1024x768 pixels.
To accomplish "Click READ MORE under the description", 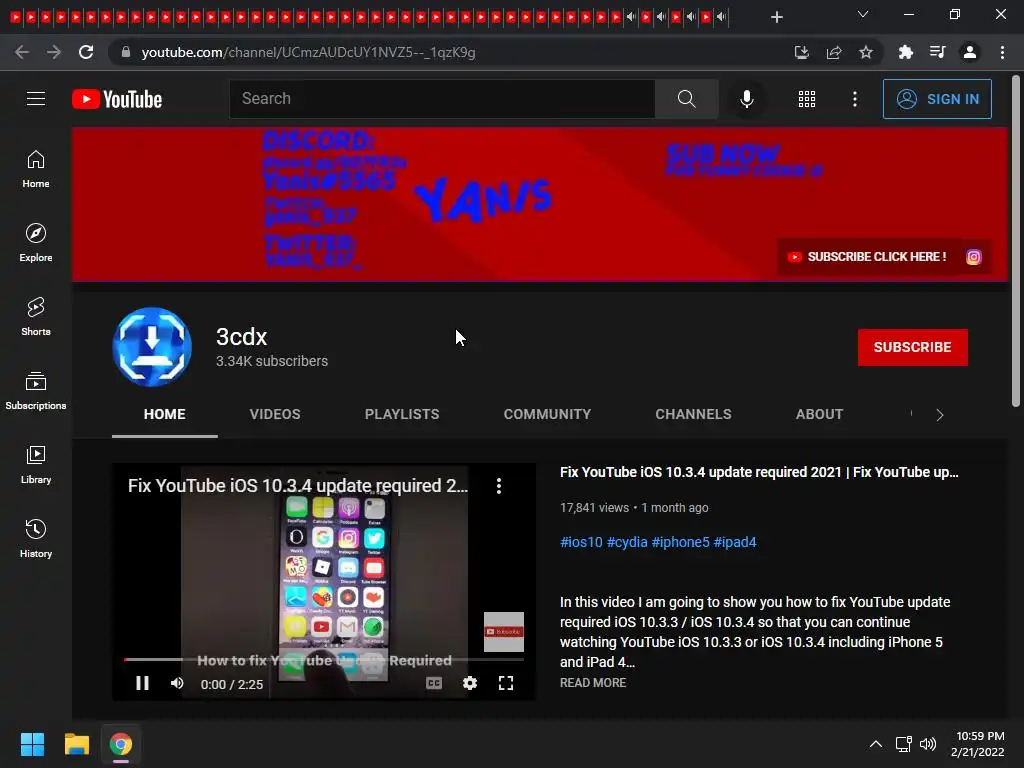I will coord(593,682).
